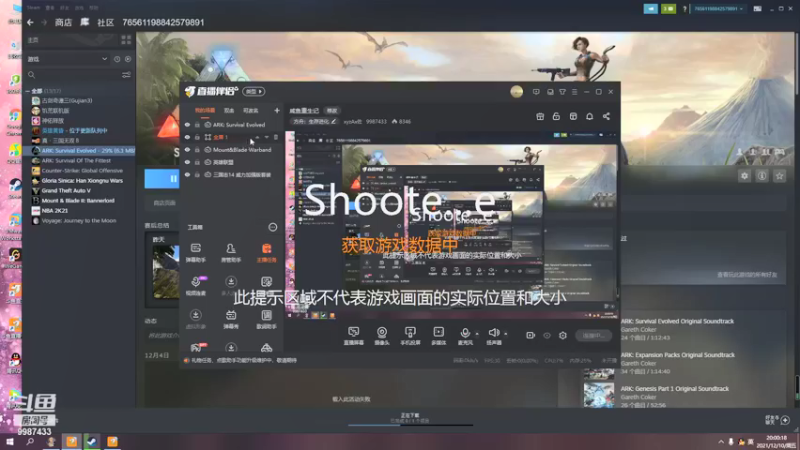
Task: Edit the stream category 方舟：生存进化
Action: pyautogui.click(x=314, y=121)
